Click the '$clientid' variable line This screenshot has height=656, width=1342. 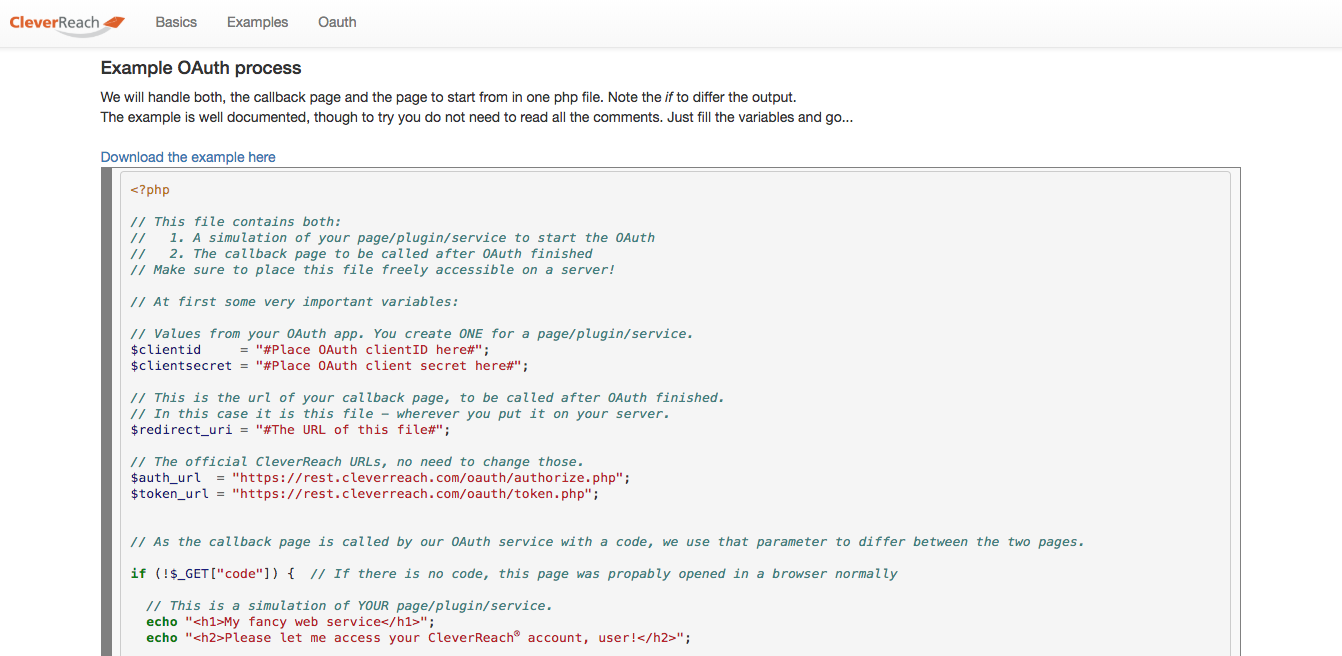(x=310, y=349)
